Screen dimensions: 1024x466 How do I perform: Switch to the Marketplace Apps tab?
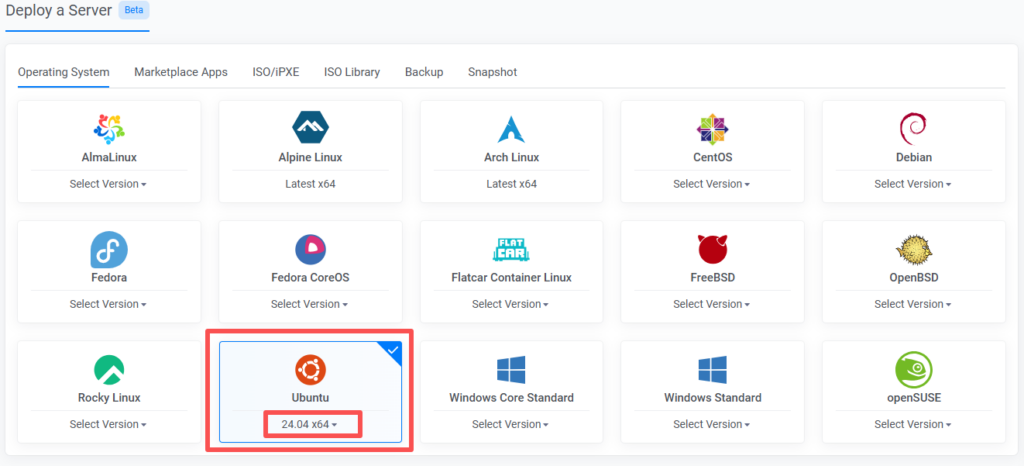point(181,72)
